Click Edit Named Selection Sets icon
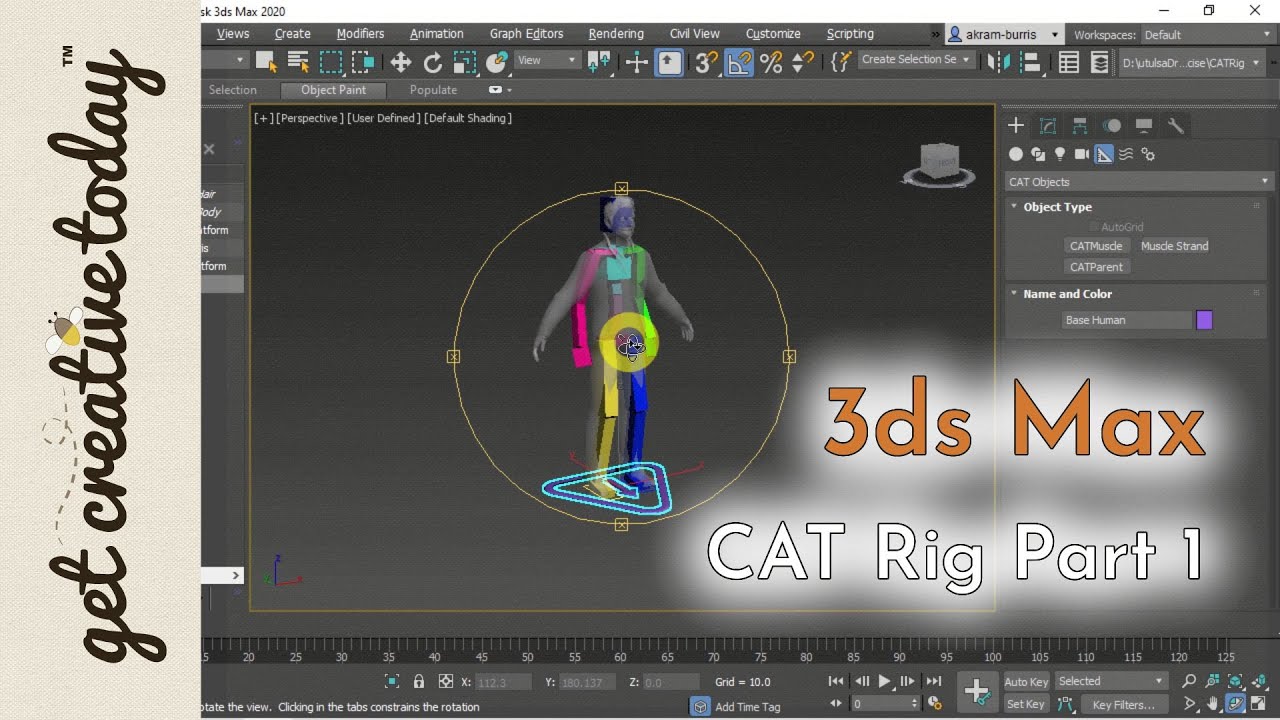Screen dimensions: 1280x720 pyautogui.click(x=841, y=62)
